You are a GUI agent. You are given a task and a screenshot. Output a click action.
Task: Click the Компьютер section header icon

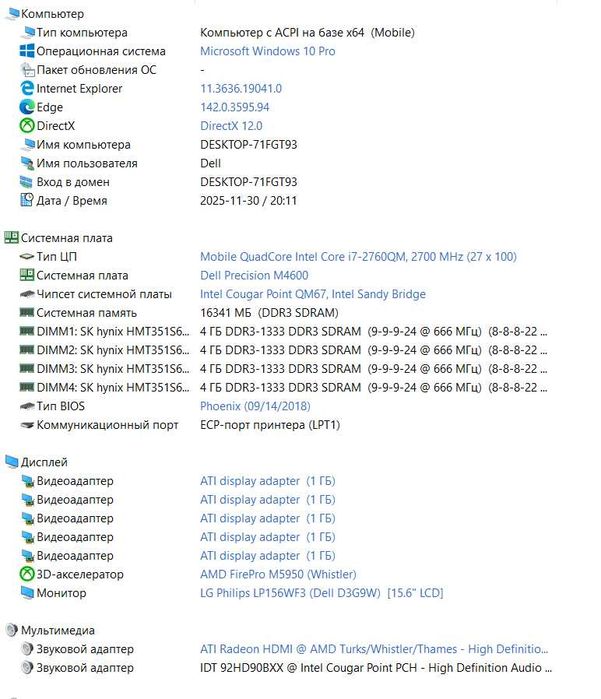(12, 14)
